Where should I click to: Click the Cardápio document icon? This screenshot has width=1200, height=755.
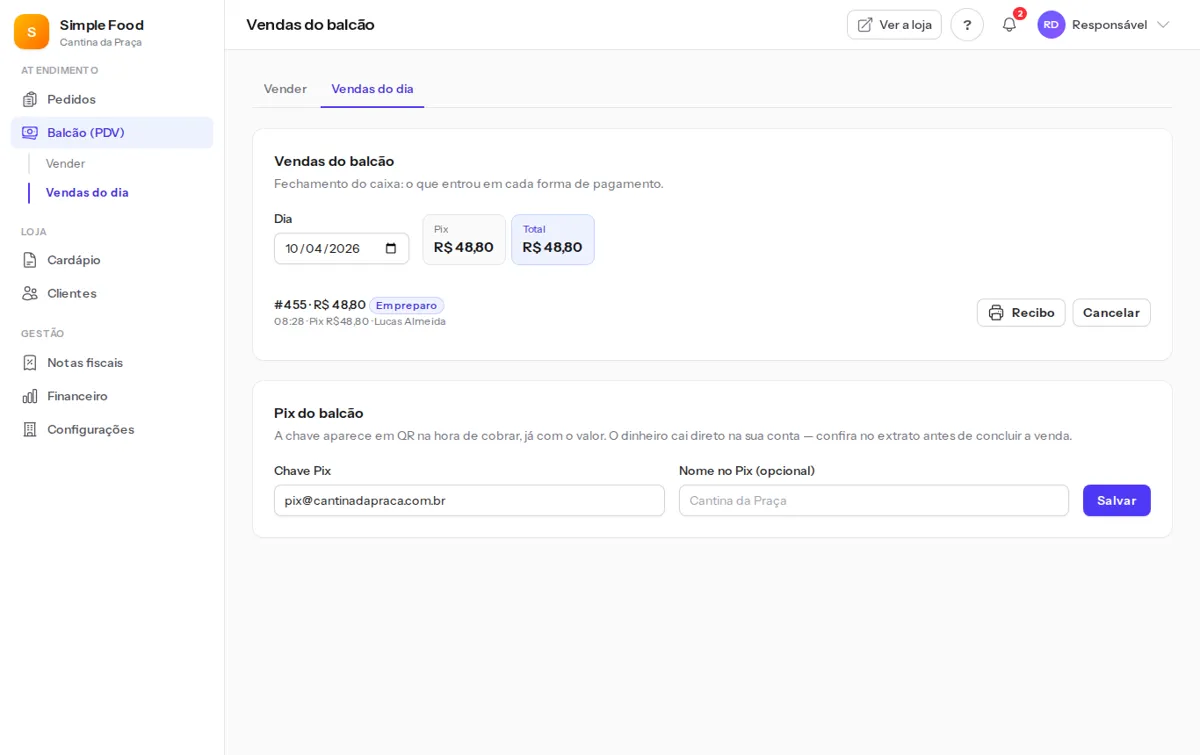click(x=30, y=260)
